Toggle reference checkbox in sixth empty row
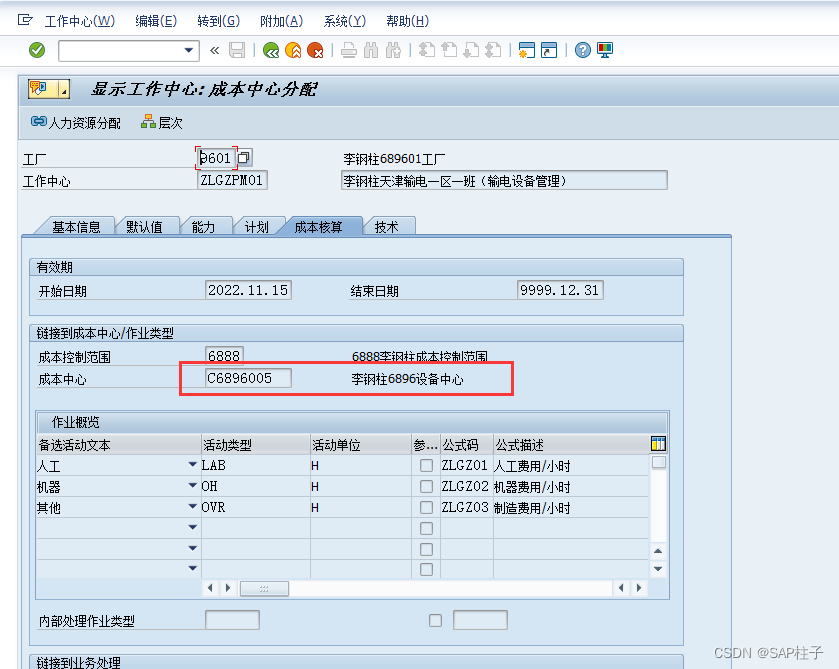839x669 pixels. click(426, 569)
